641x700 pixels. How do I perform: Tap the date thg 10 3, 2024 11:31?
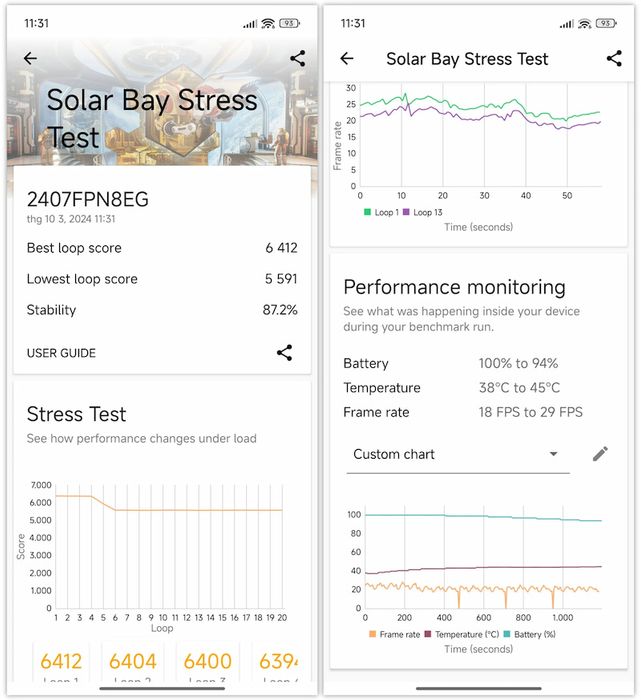71,219
